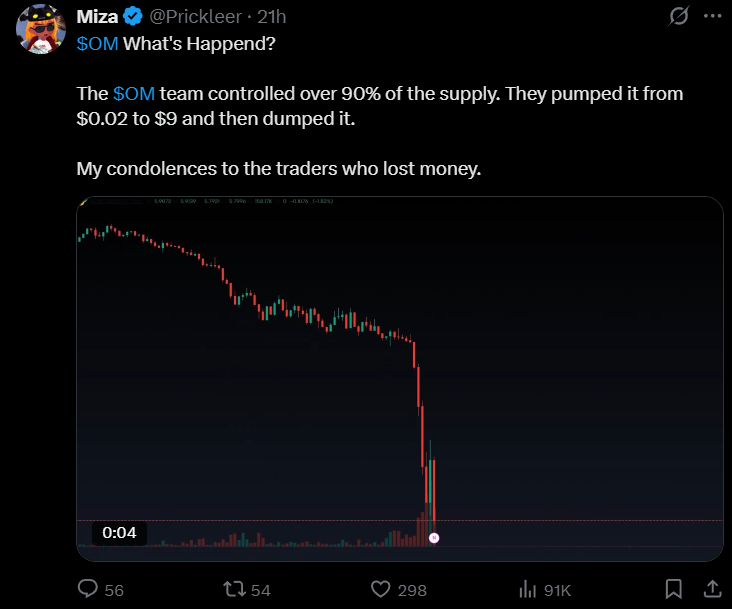Click the 54 reposts count

pos(260,590)
